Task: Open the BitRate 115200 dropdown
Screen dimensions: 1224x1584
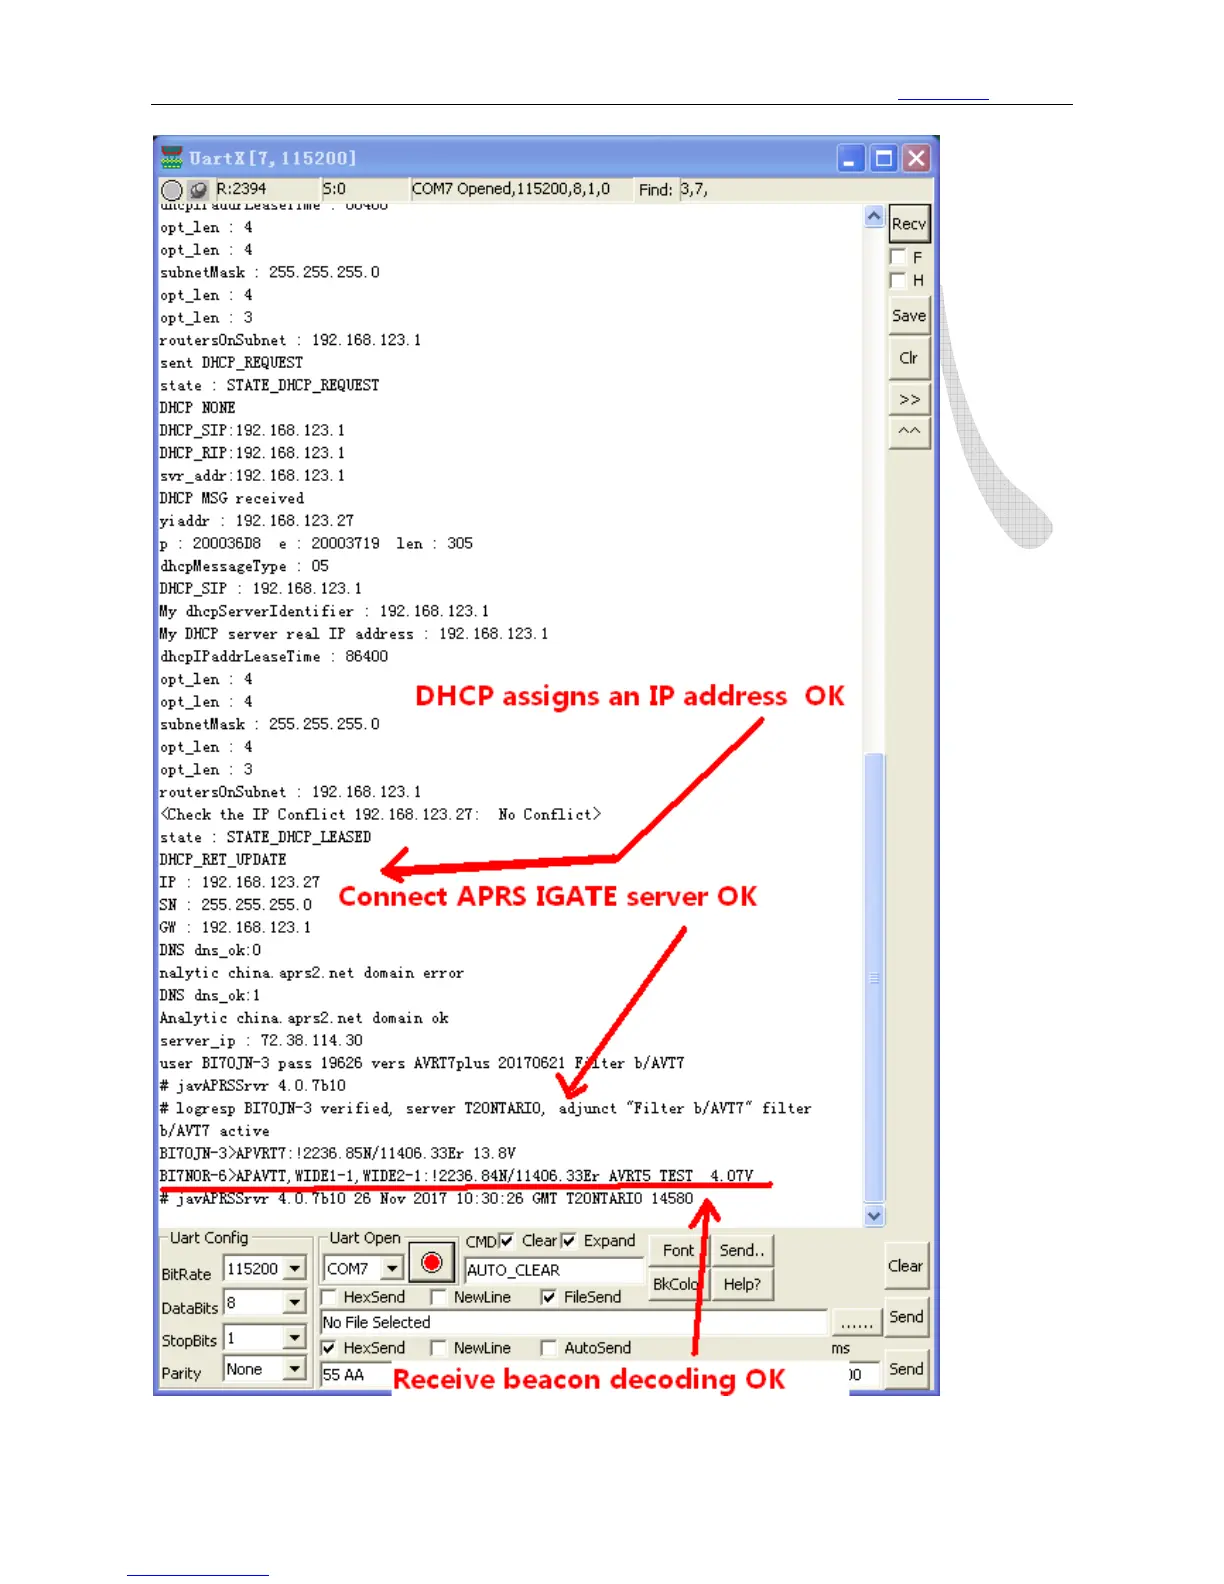Action: click(295, 1269)
